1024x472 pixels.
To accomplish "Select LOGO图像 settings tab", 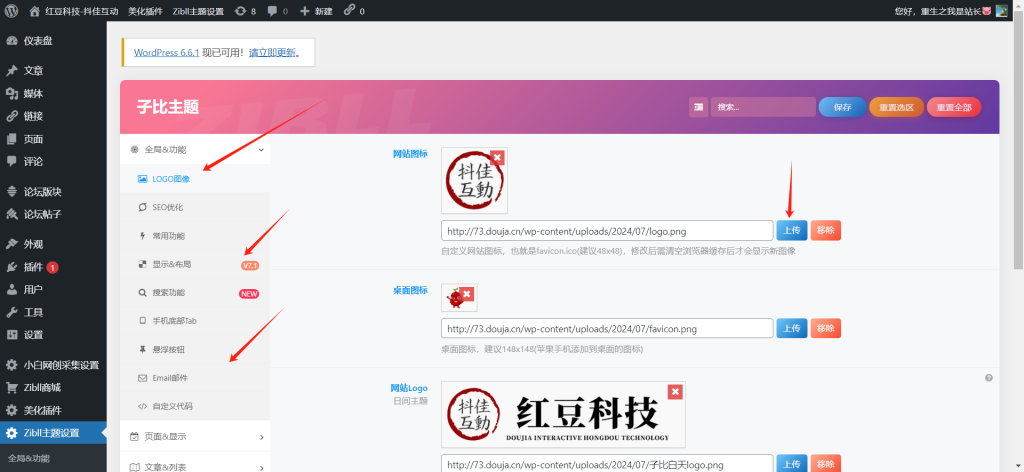I will pos(195,179).
